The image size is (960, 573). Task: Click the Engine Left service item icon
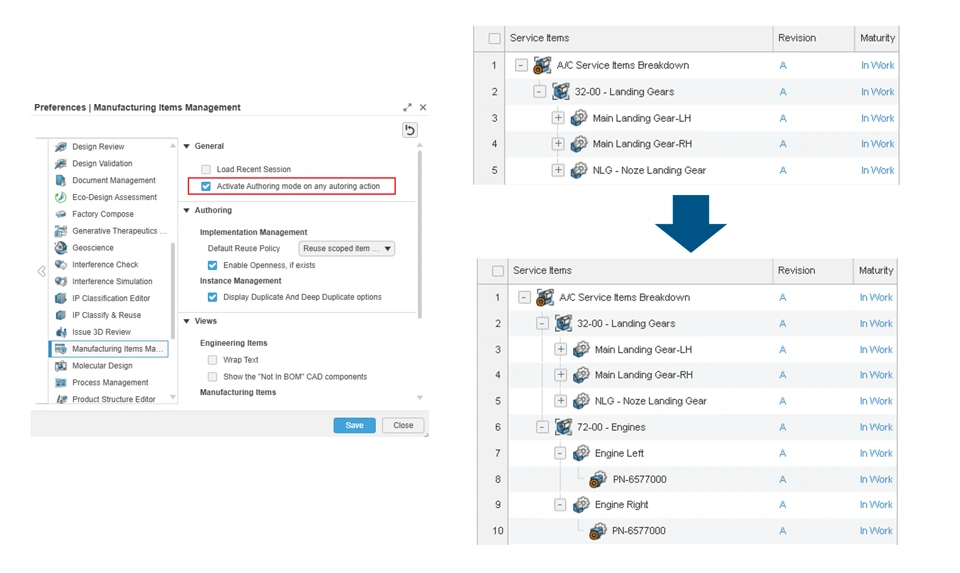(x=581, y=453)
